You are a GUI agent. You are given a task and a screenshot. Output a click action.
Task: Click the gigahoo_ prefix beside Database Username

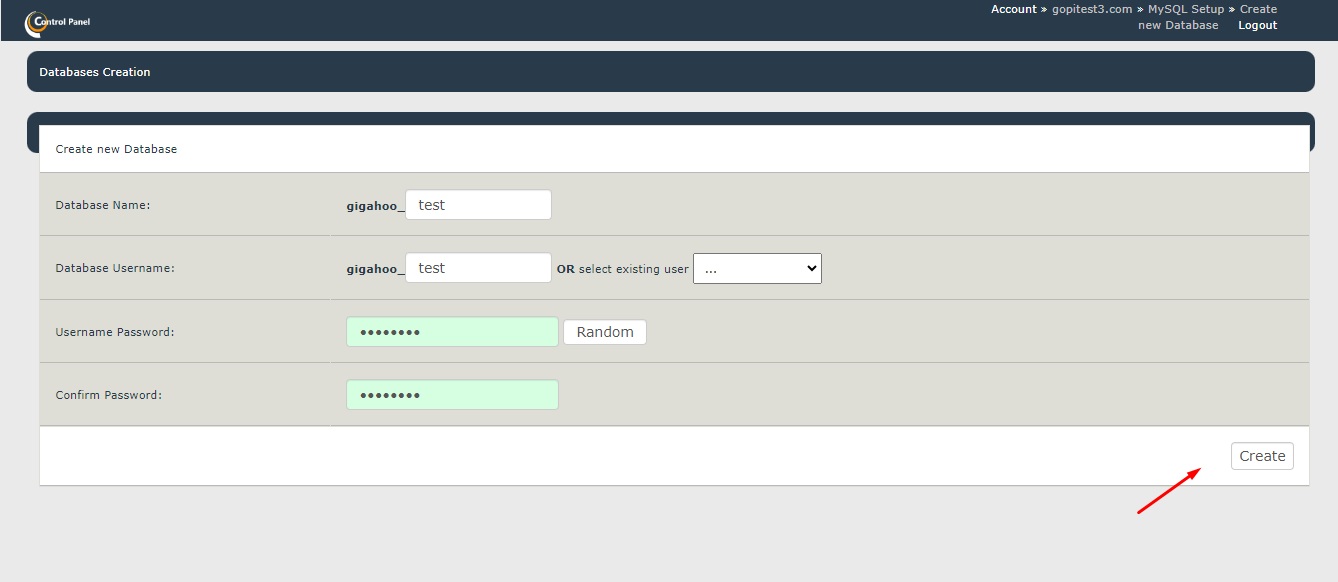376,269
